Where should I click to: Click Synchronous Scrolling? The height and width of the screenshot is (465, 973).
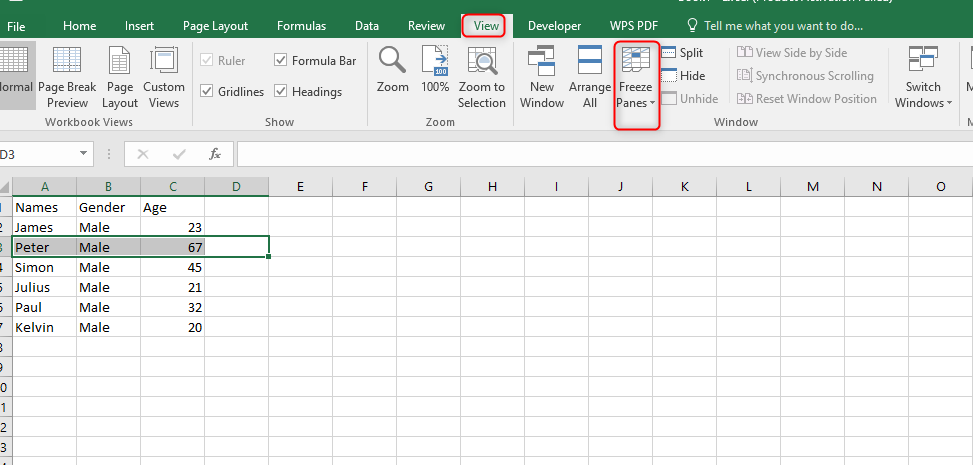[805, 76]
